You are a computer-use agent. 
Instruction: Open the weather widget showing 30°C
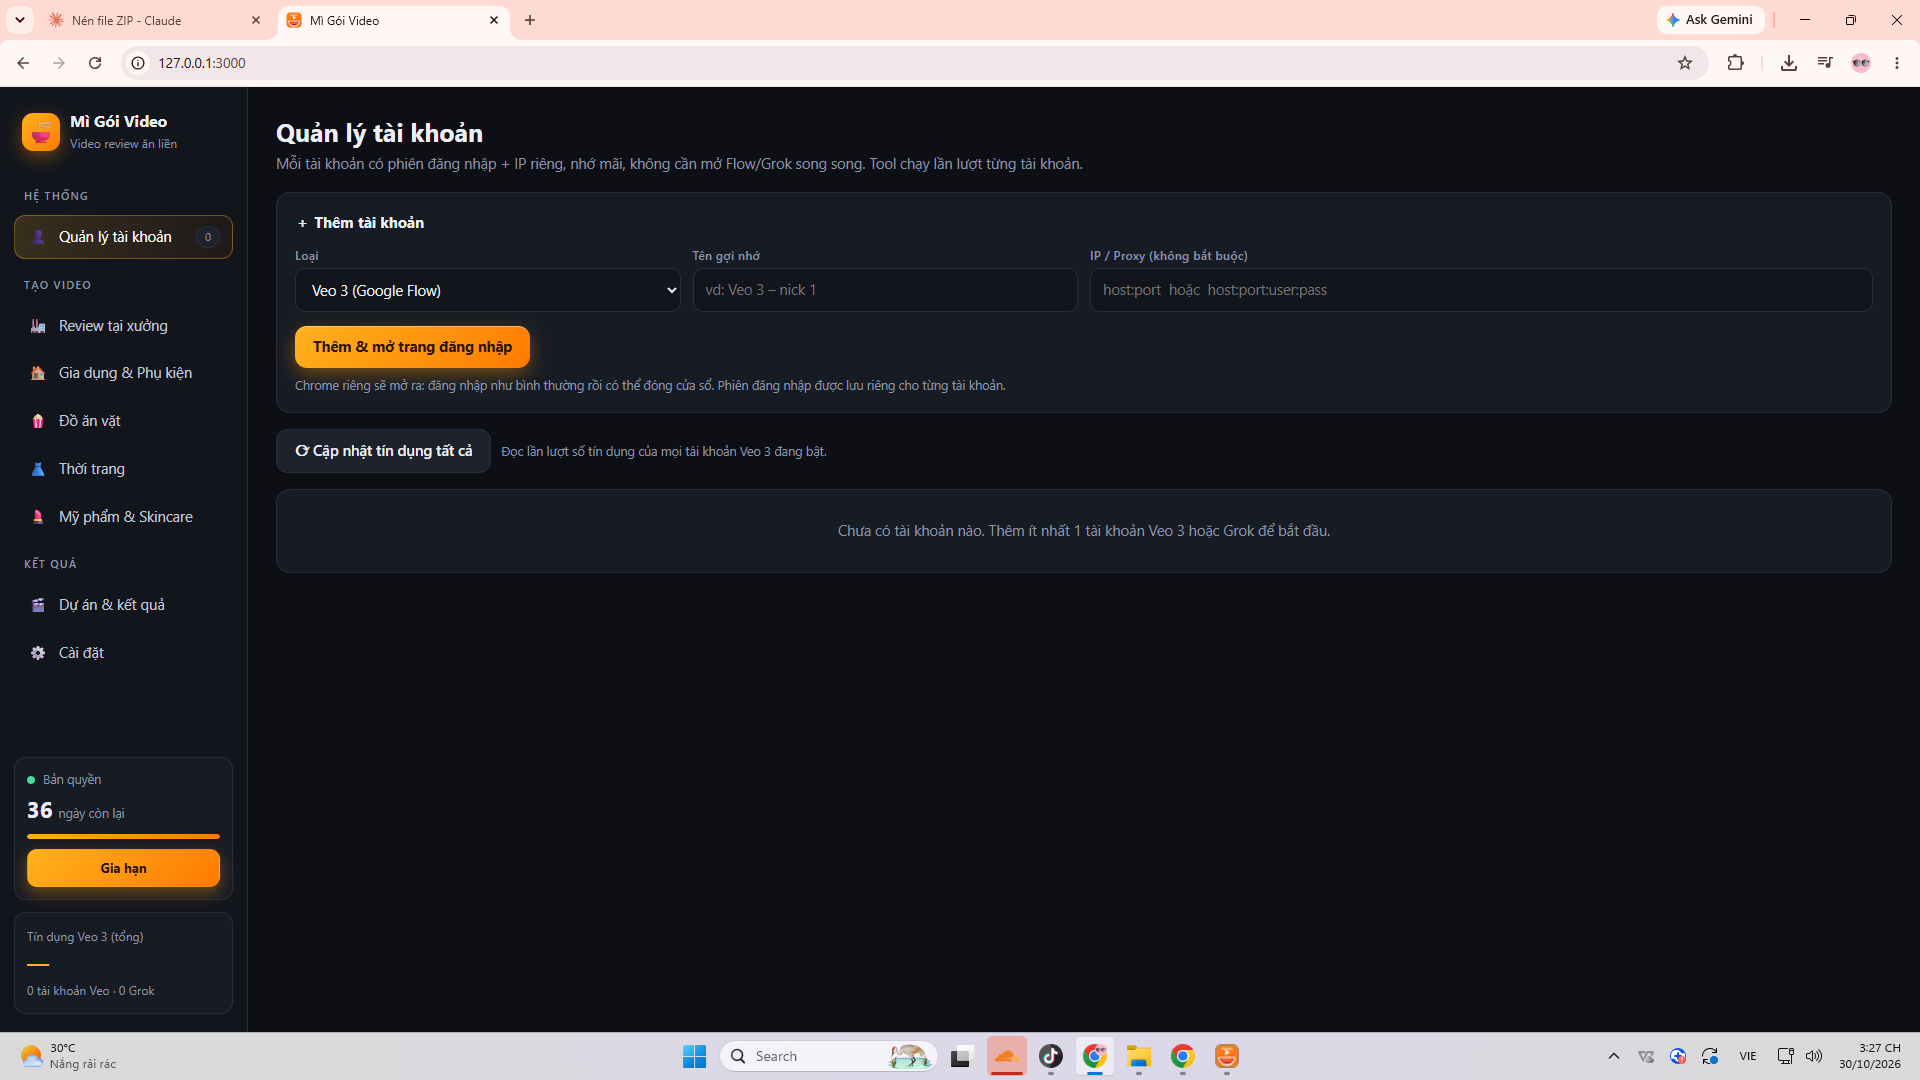(68, 1056)
